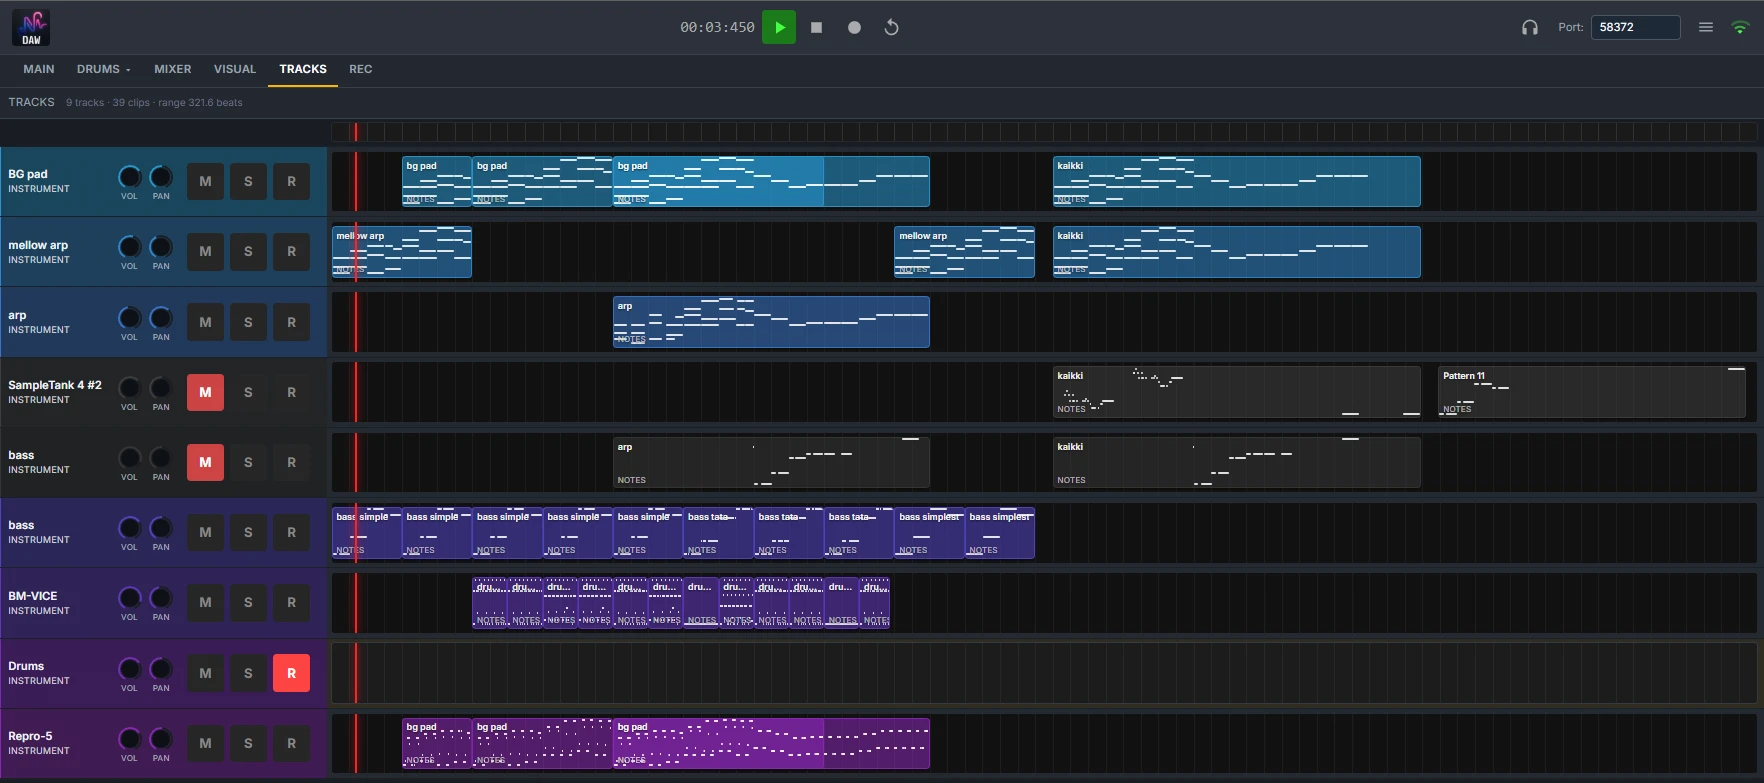This screenshot has width=1764, height=783.
Task: Click the red playhead marker in ruler
Action: (x=355, y=132)
